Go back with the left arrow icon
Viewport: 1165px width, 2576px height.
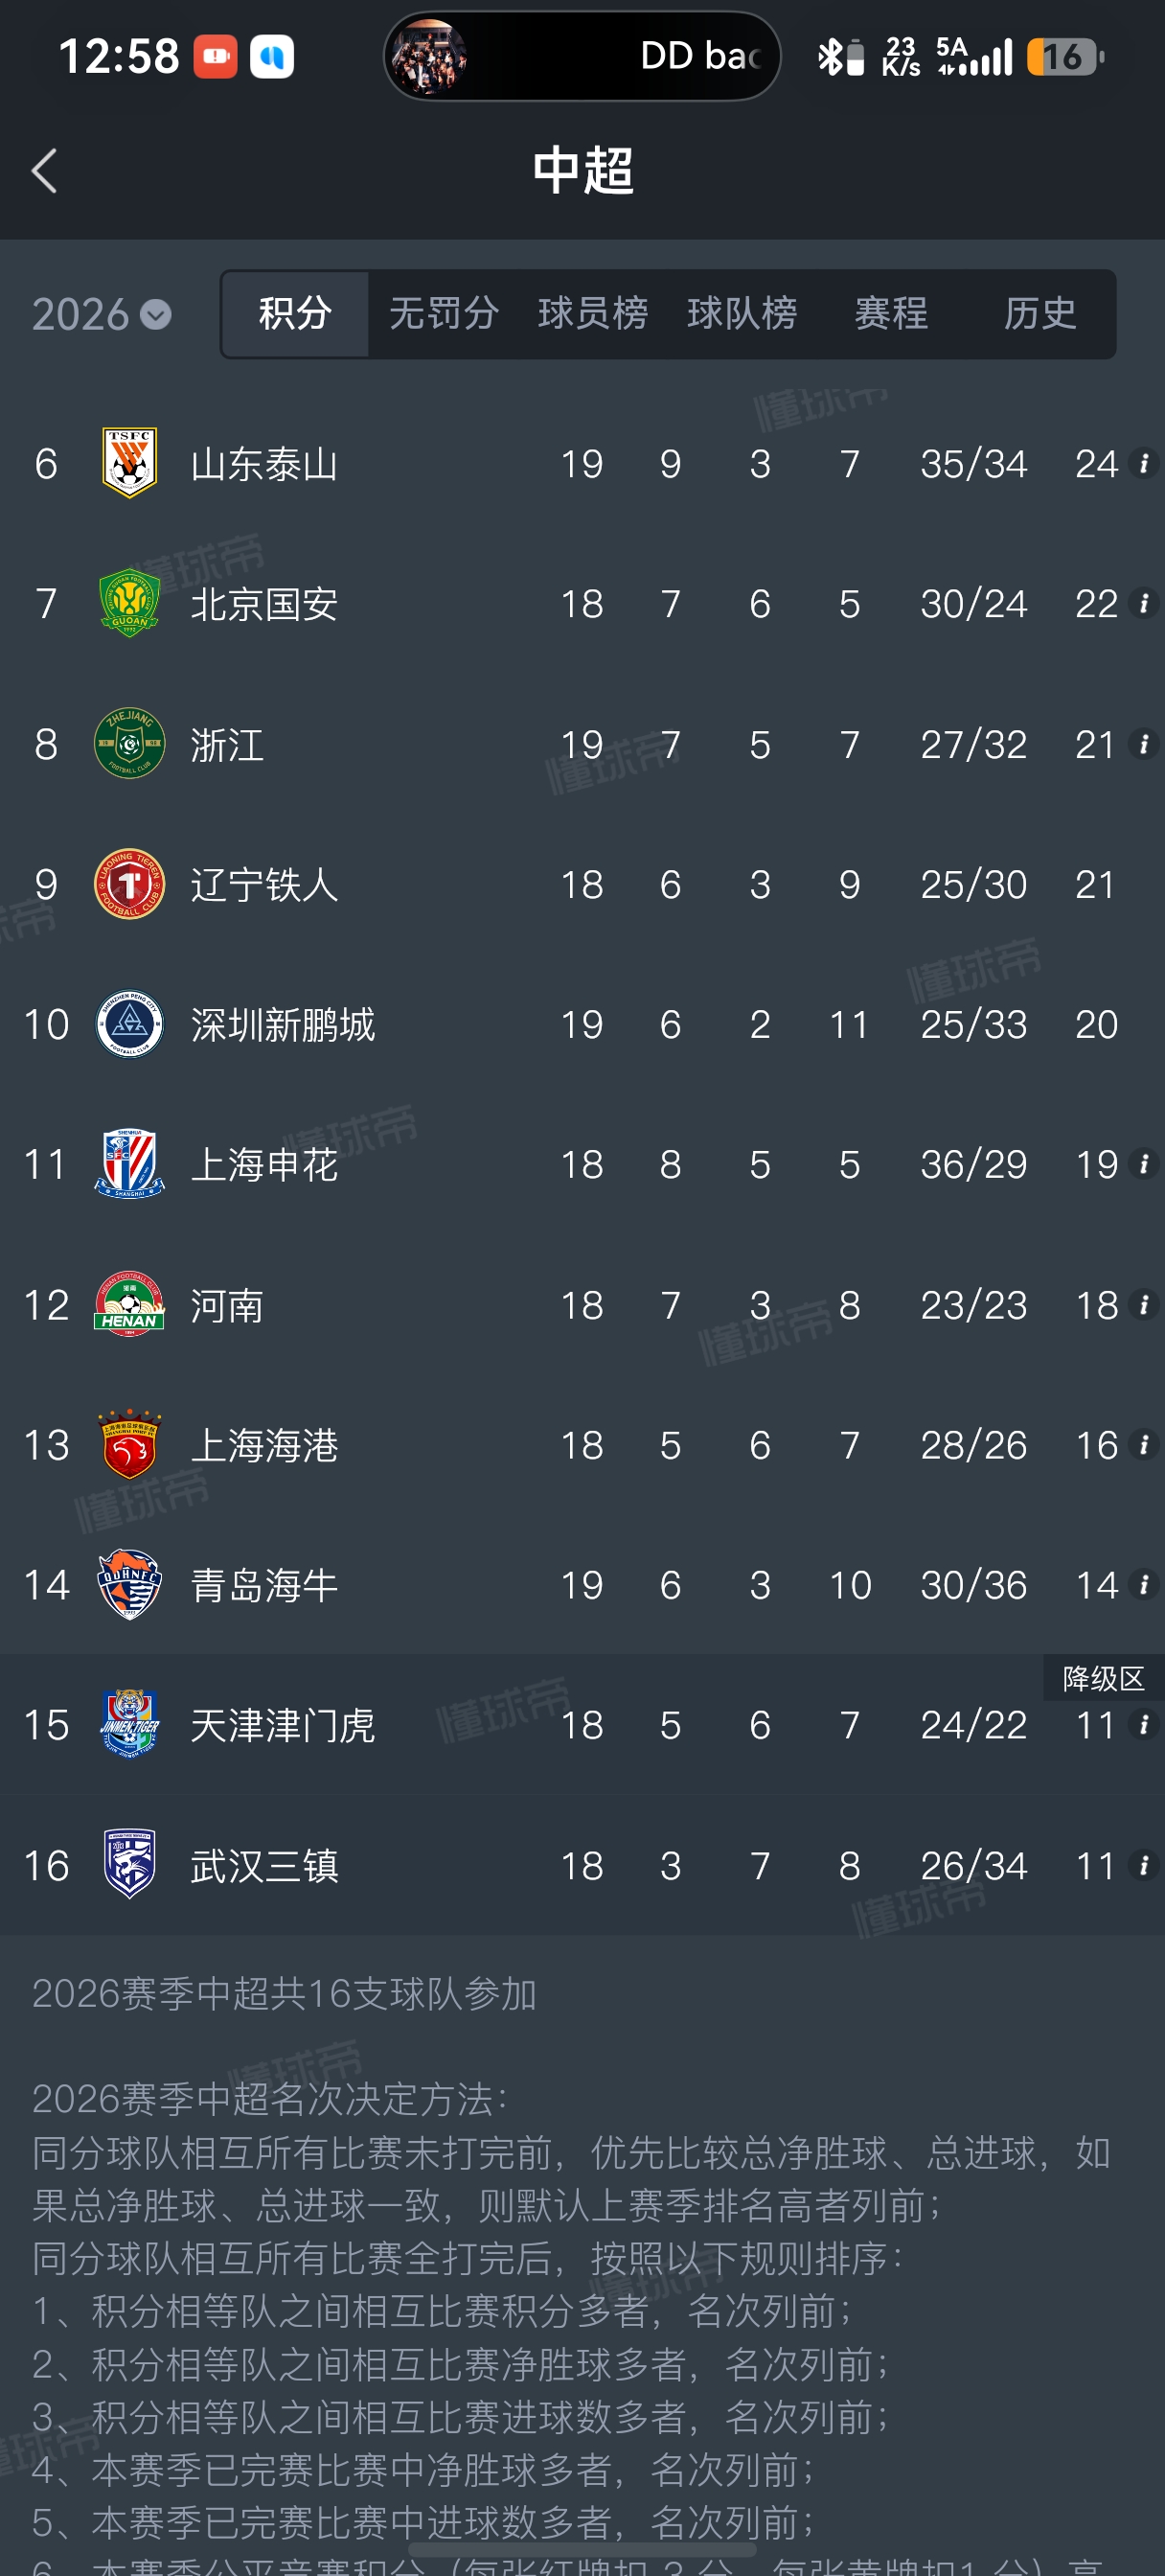tap(44, 171)
